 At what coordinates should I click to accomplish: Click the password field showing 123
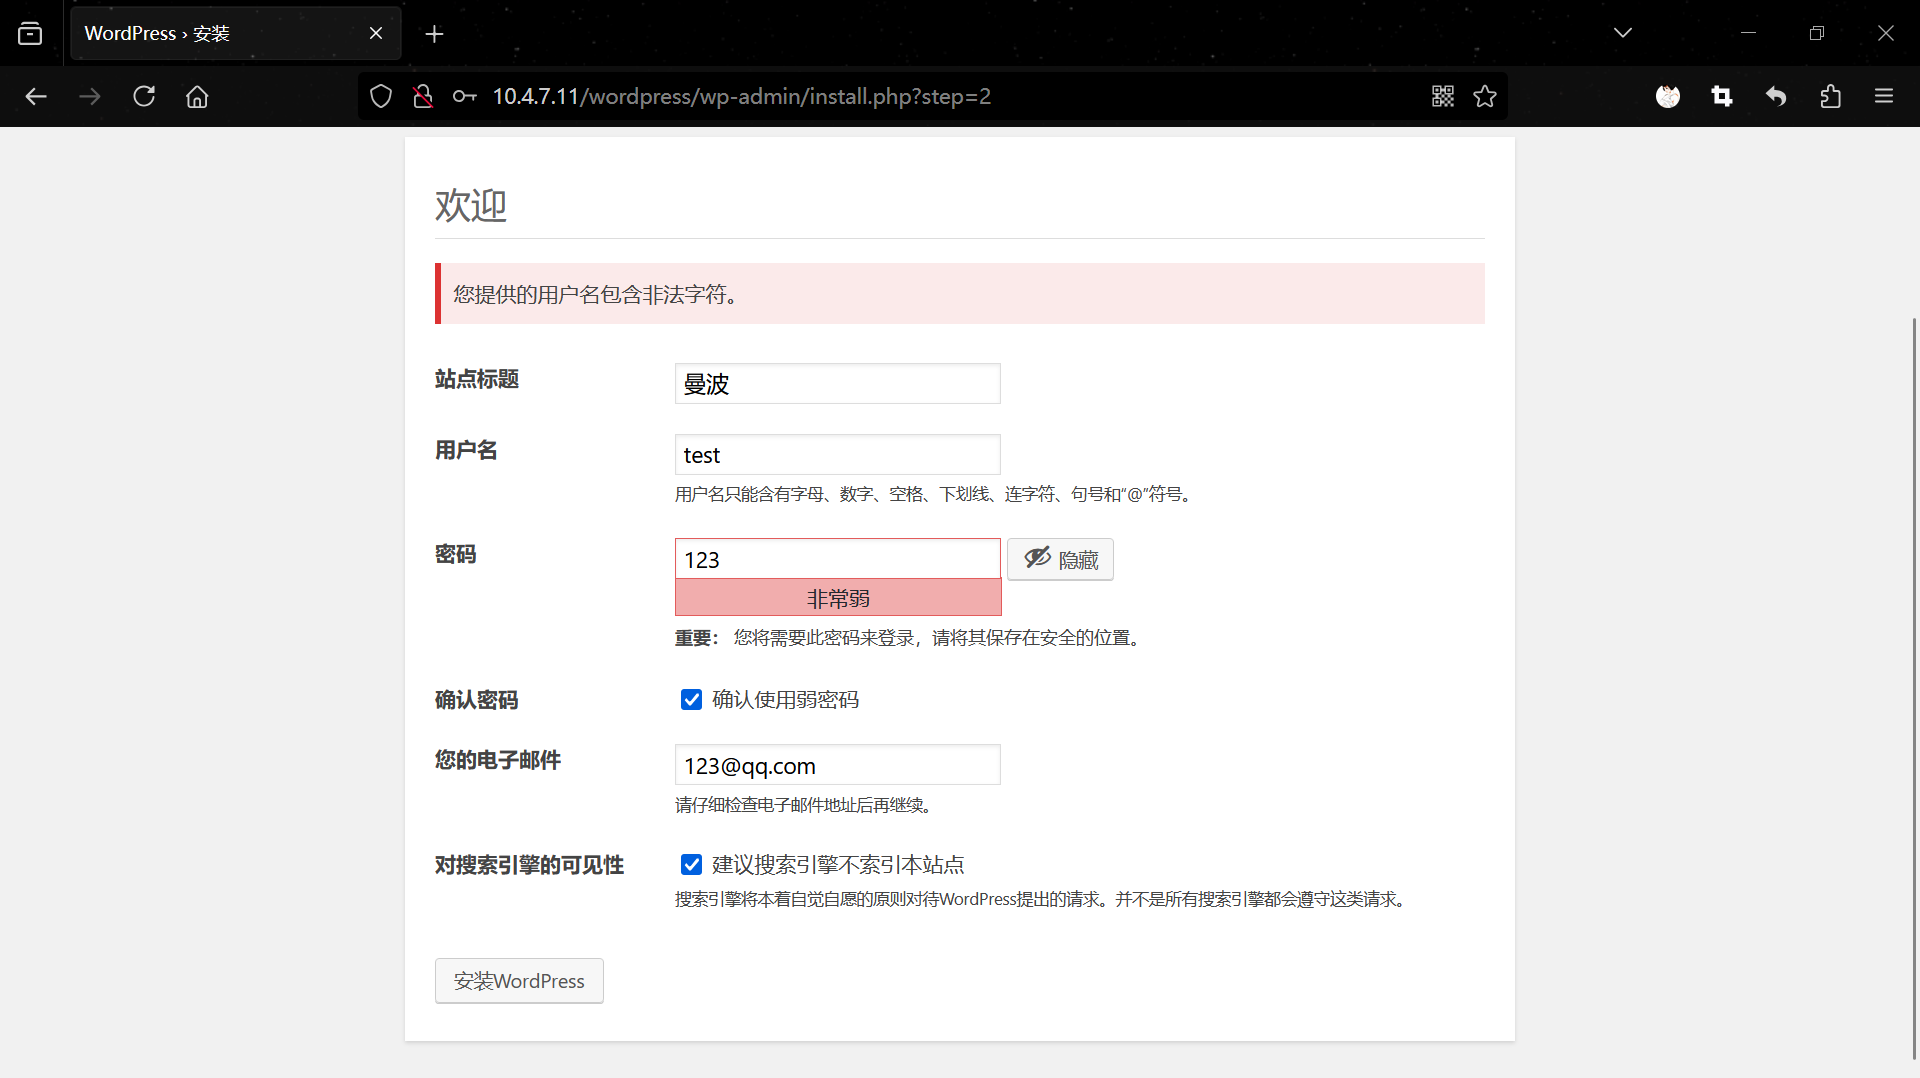click(838, 559)
